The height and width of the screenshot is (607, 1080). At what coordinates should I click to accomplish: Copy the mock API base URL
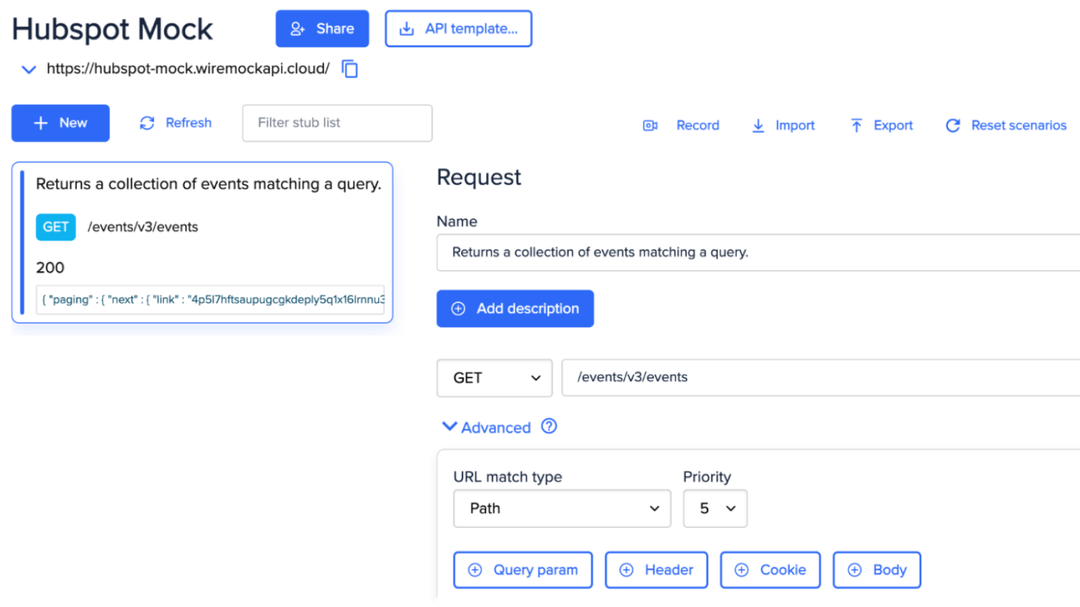click(x=348, y=69)
